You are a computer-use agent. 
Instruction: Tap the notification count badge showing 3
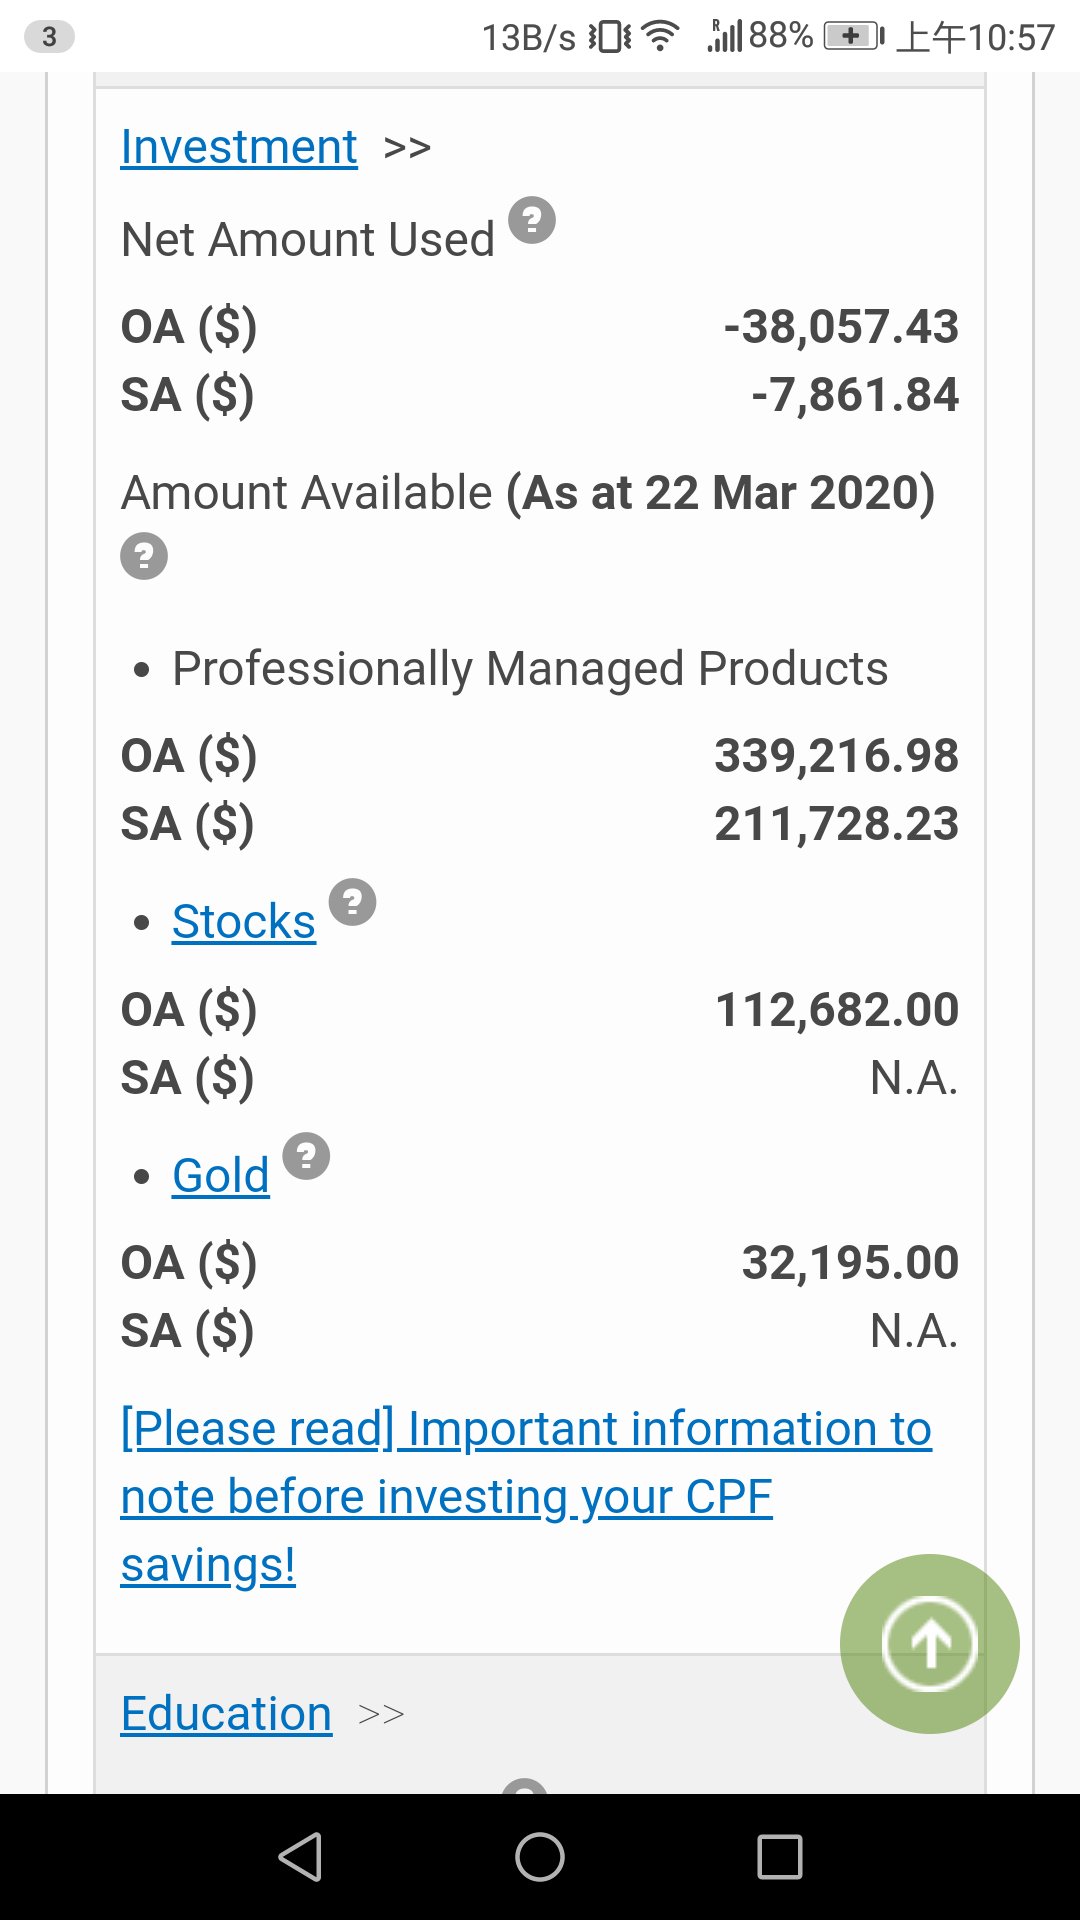(x=49, y=37)
